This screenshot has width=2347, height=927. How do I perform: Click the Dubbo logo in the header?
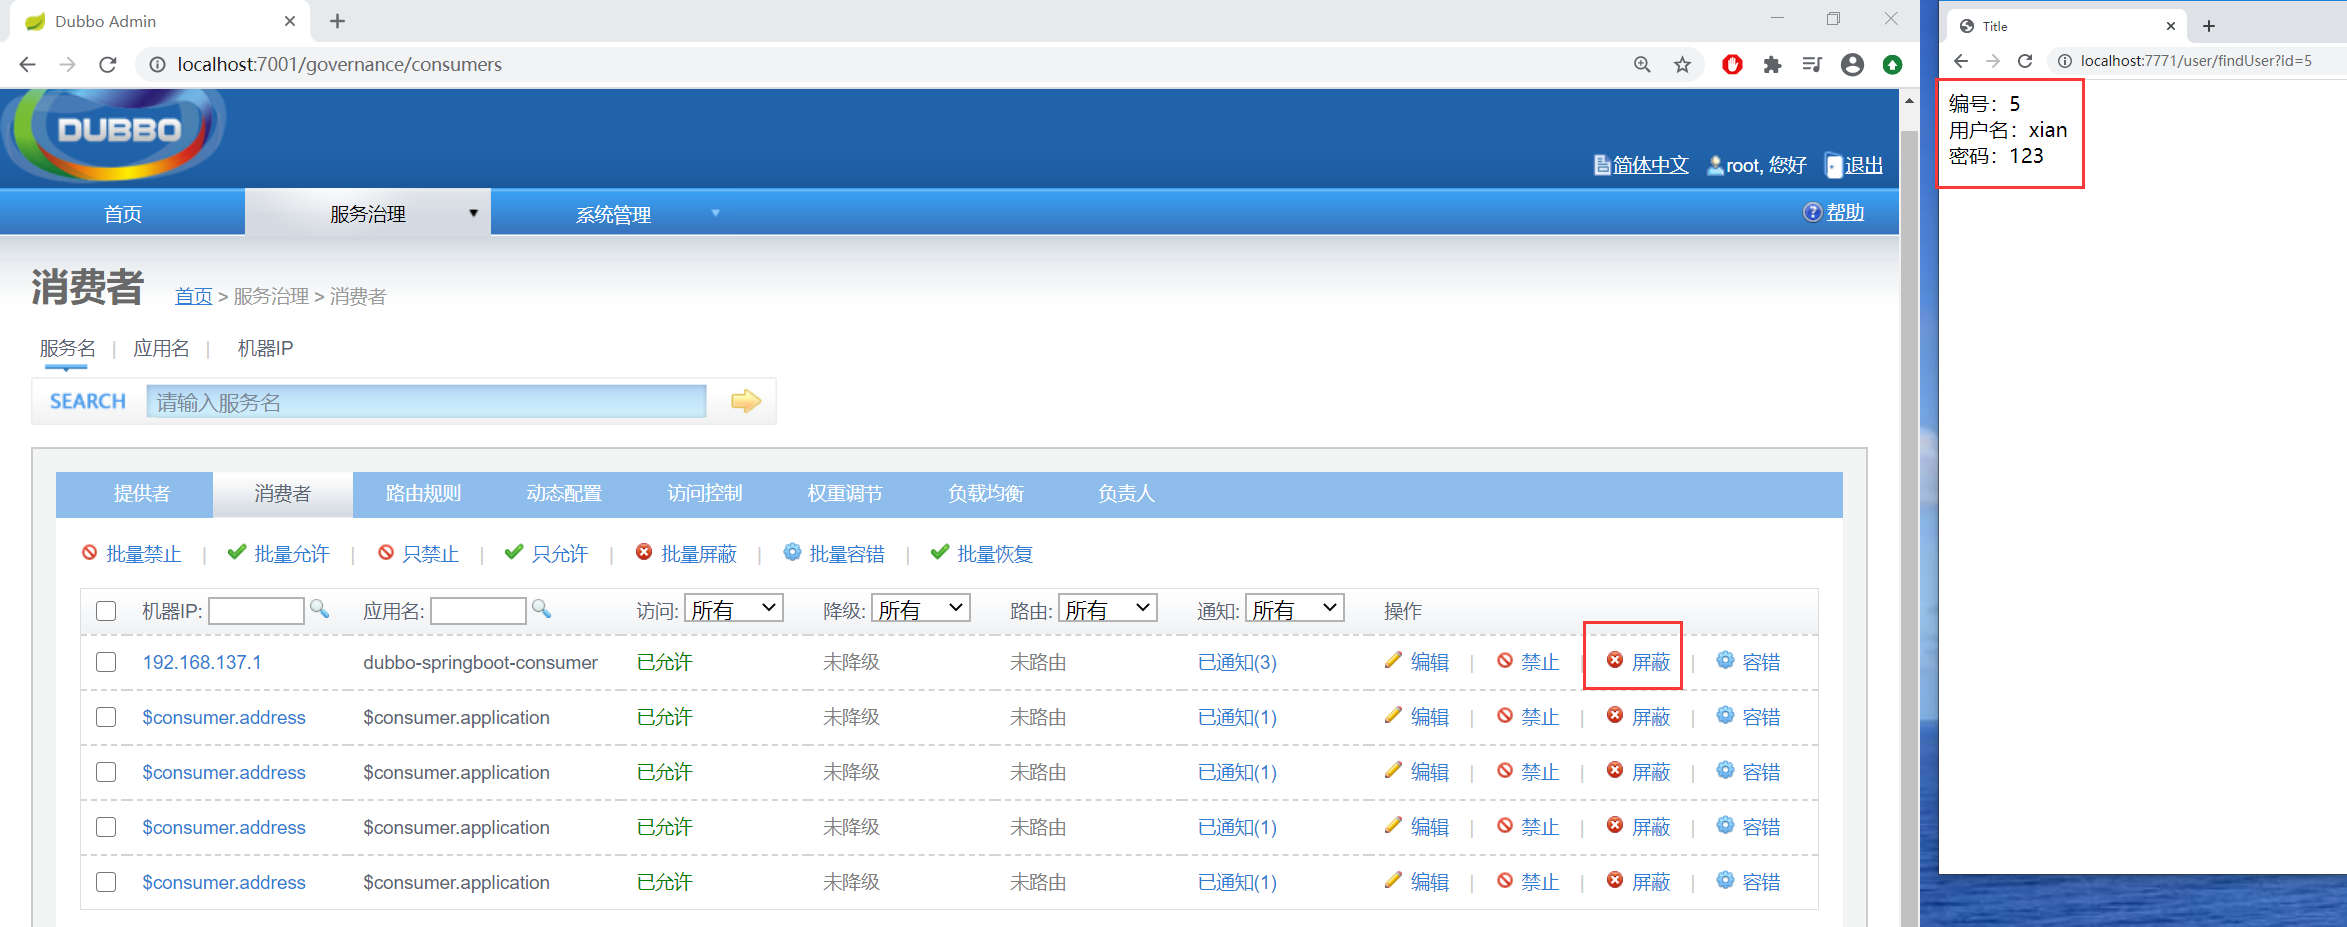click(x=115, y=133)
